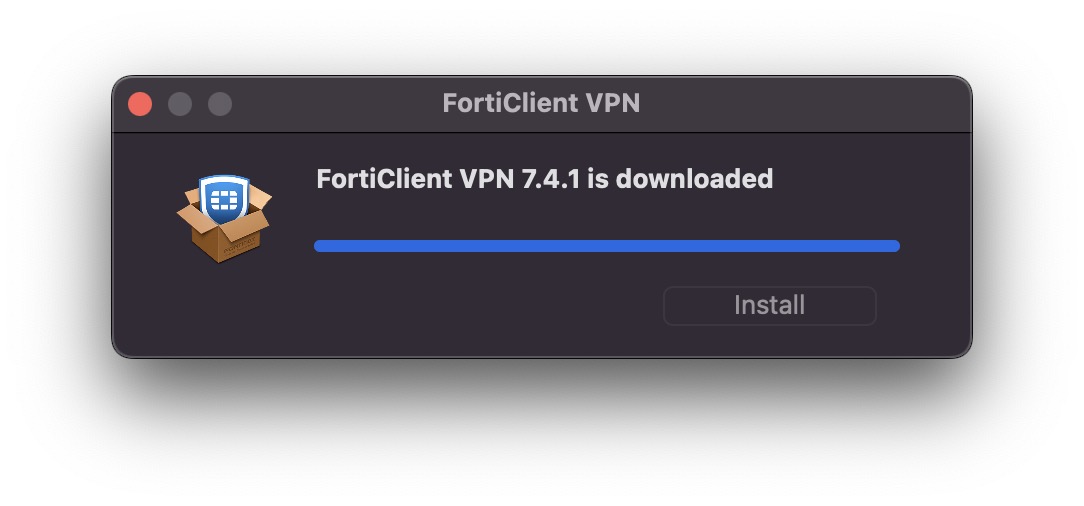Click the left end of the progress bar
Viewport: 1084px width, 506px height.
(319, 246)
